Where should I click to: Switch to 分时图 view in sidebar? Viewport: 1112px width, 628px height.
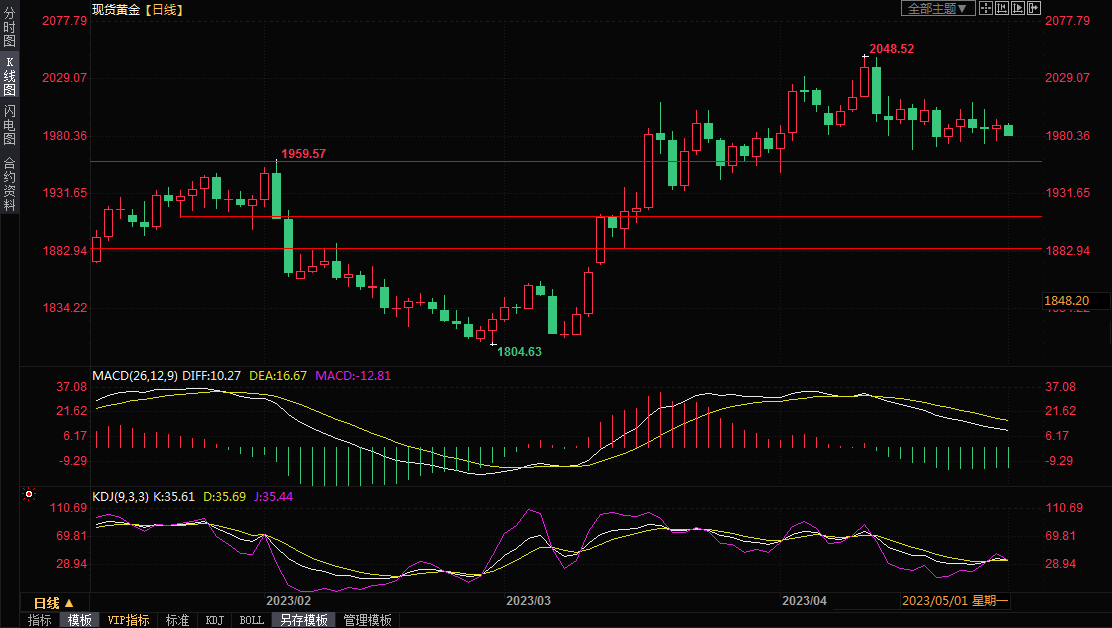(9, 28)
